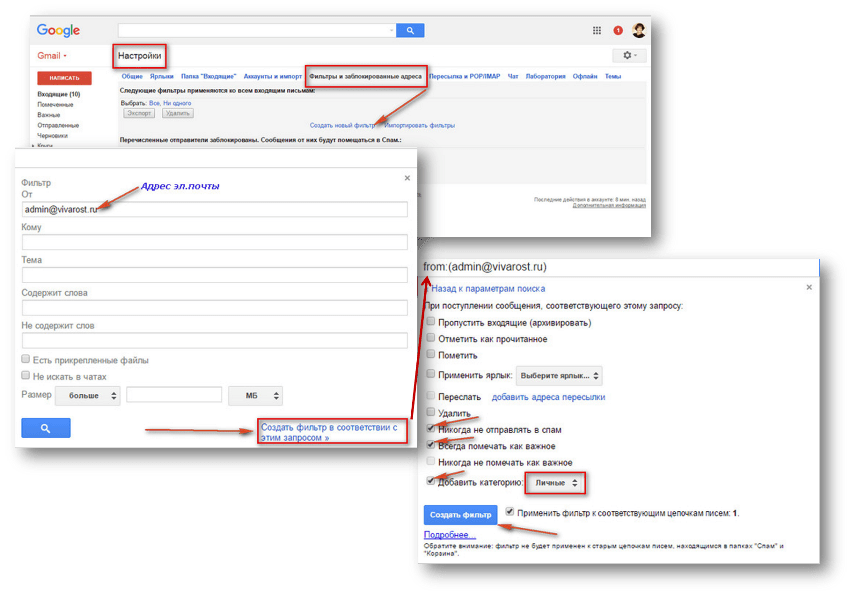This screenshot has height=594, width=850.
Task: Toggle 'Есть прикрепленные файлы' checkbox
Action: tap(25, 359)
